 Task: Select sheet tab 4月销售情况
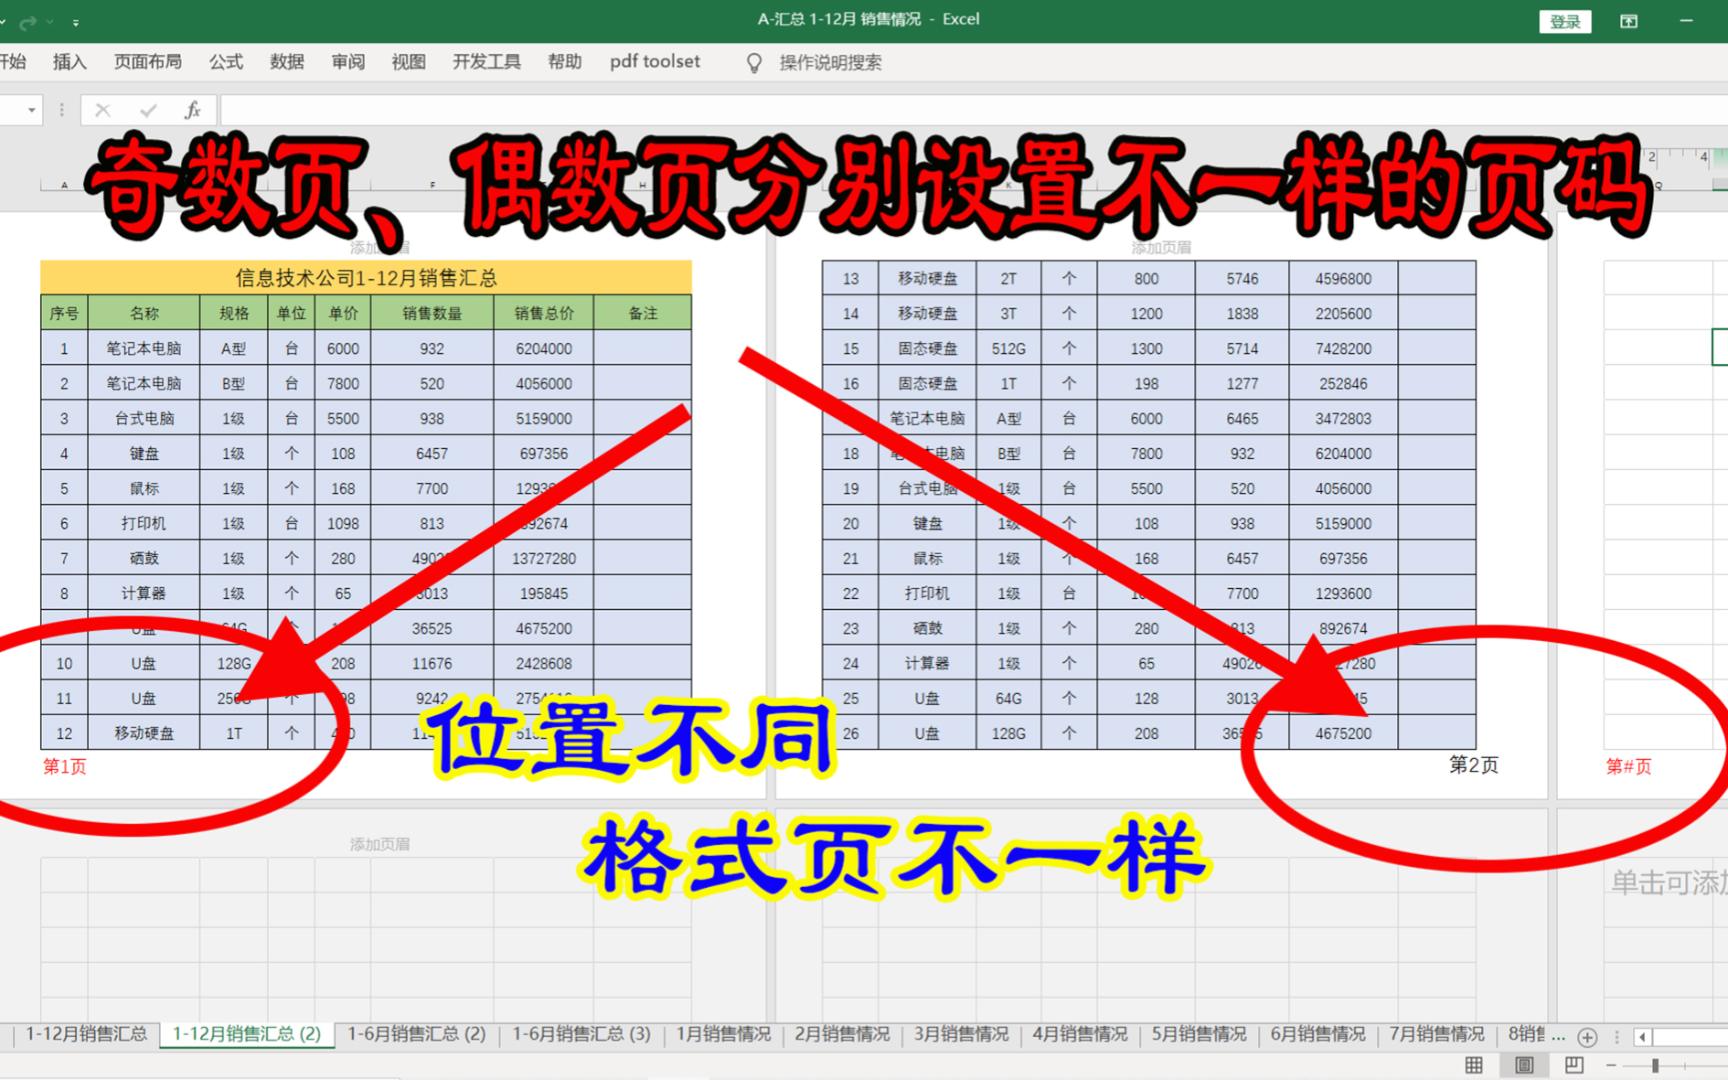tap(1080, 1034)
